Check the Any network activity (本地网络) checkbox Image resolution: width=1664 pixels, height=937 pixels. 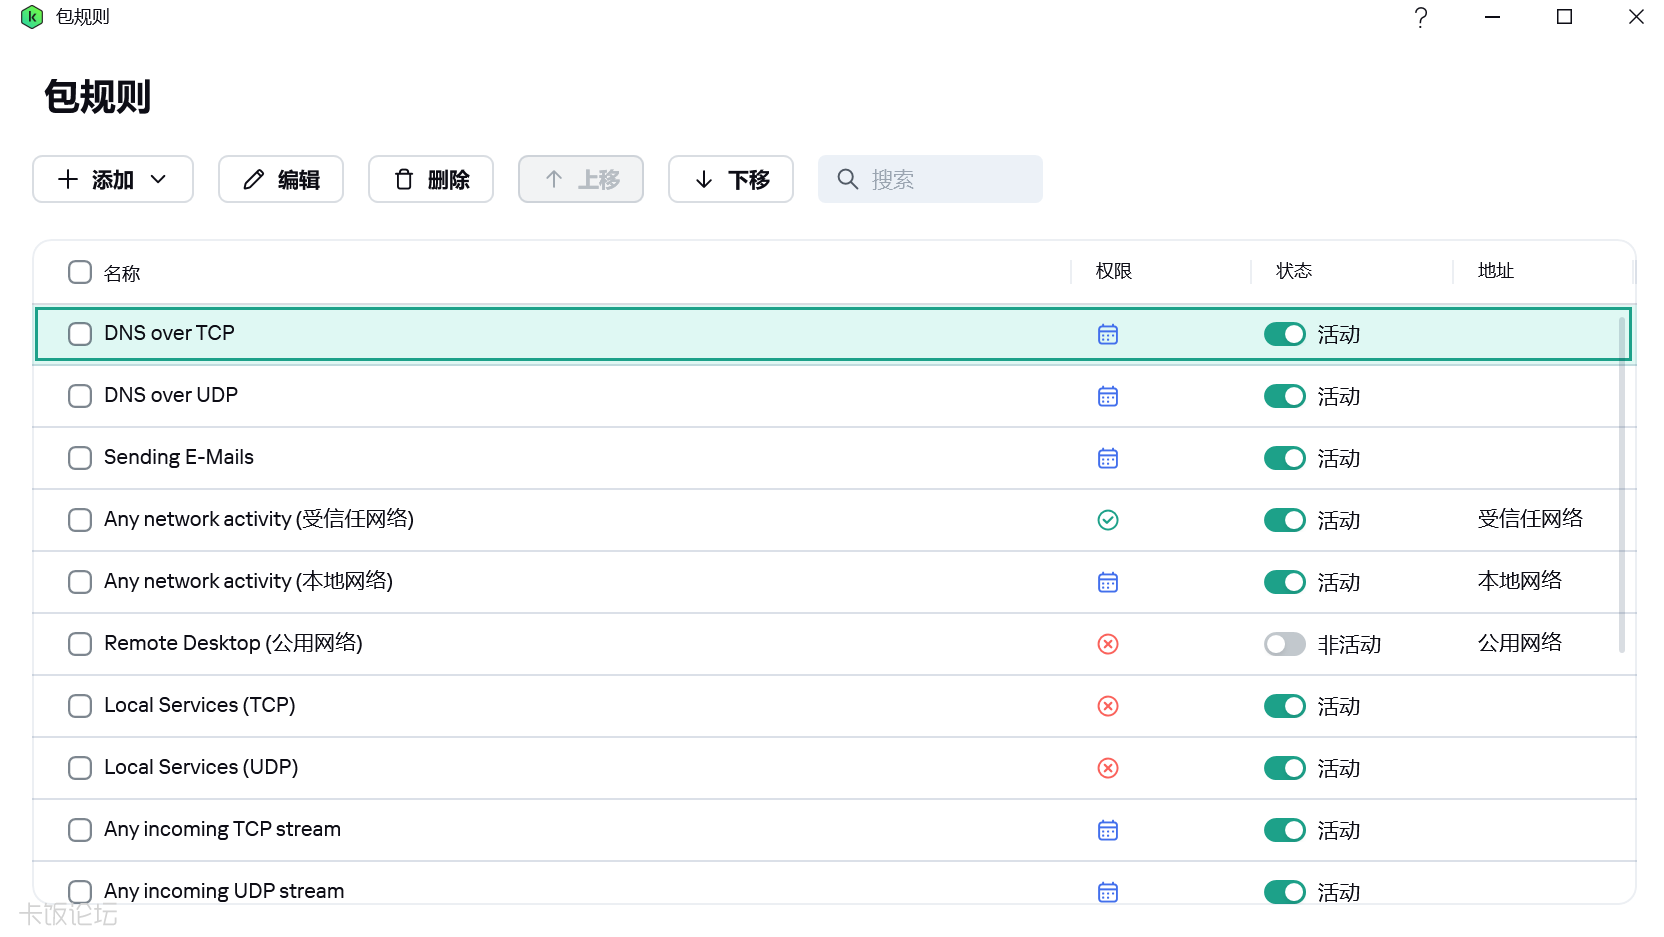pyautogui.click(x=80, y=582)
